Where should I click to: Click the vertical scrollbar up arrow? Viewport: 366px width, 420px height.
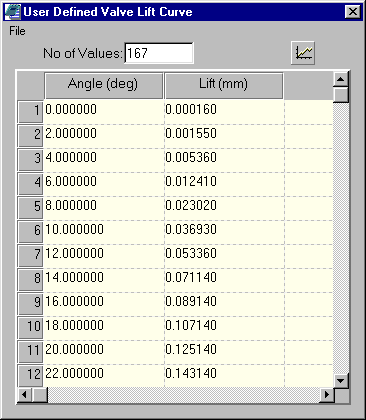(341, 79)
